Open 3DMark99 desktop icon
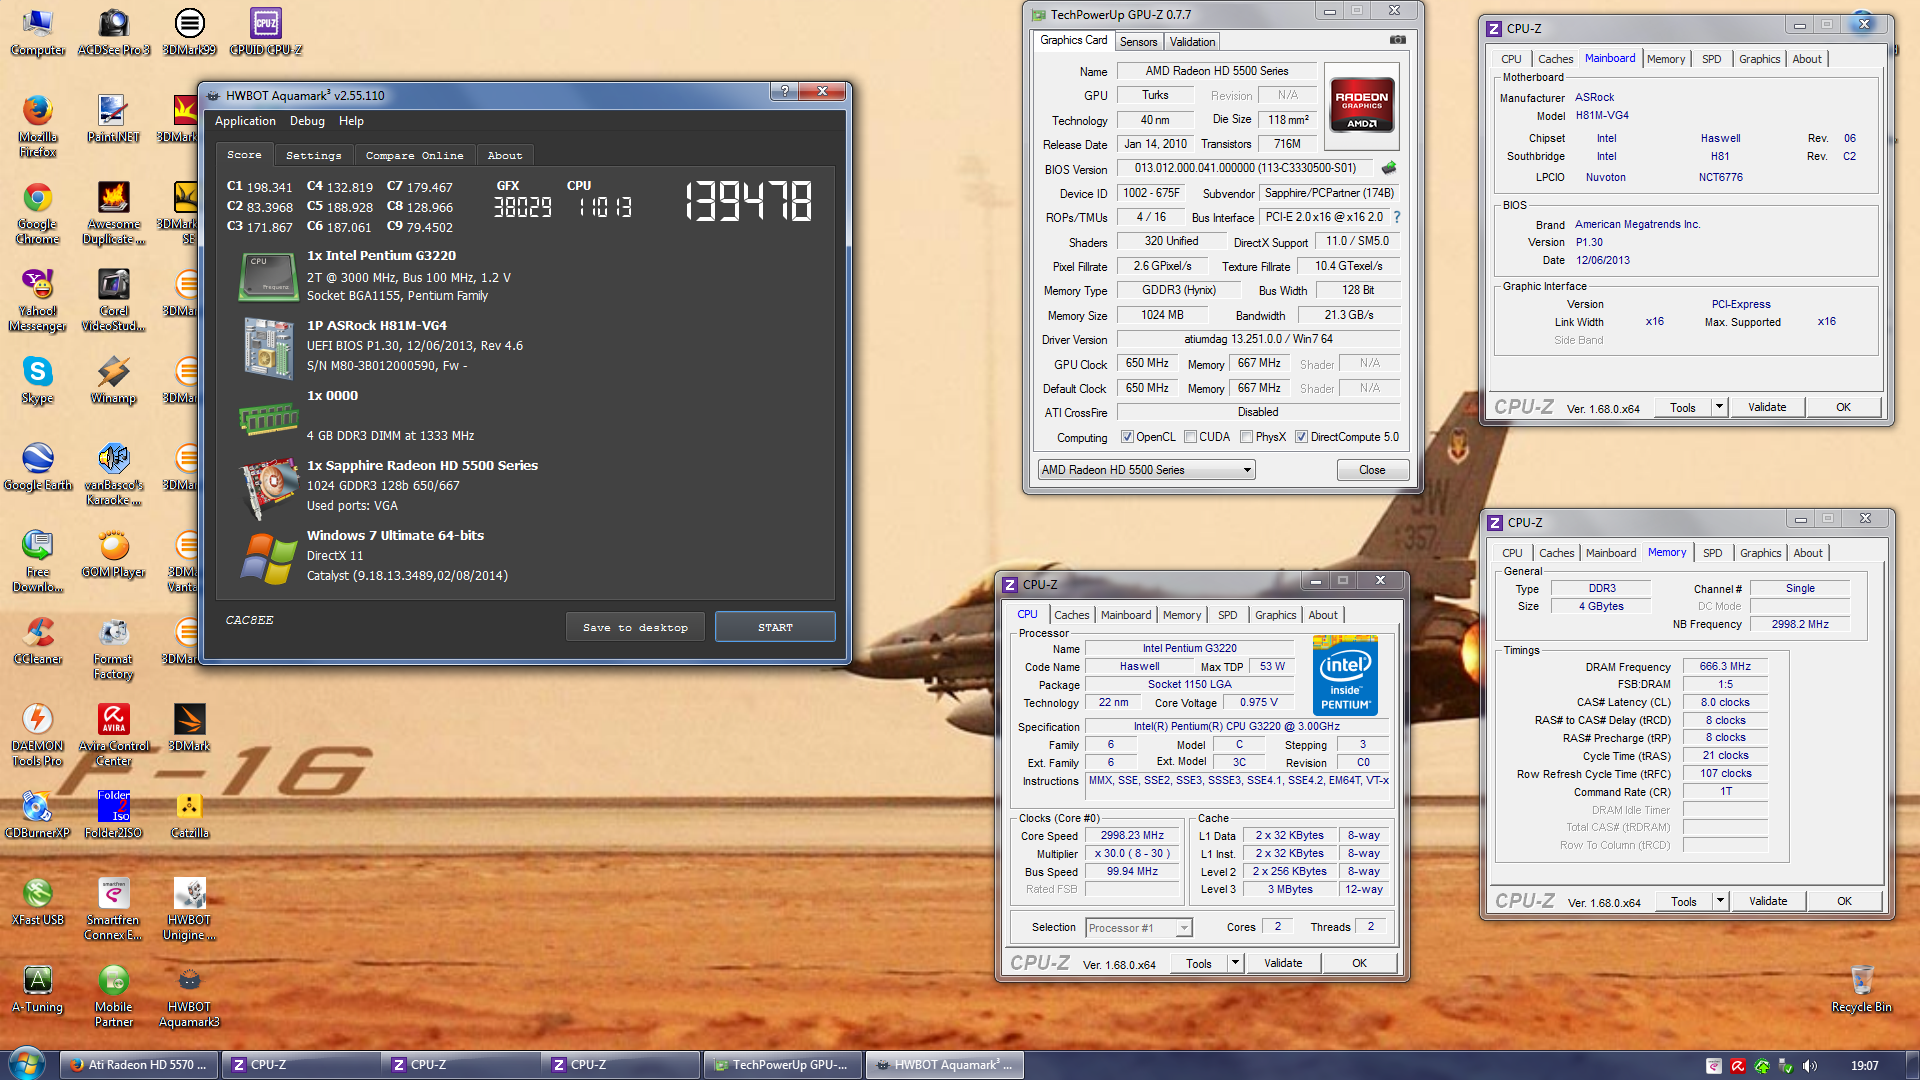The height and width of the screenshot is (1080, 1920). [x=189, y=31]
